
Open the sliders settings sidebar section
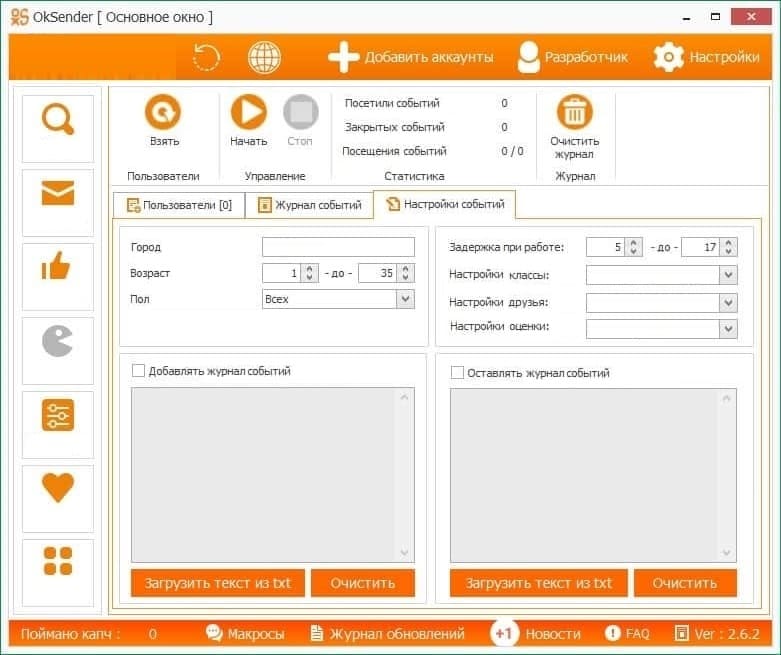pyautogui.click(x=58, y=424)
